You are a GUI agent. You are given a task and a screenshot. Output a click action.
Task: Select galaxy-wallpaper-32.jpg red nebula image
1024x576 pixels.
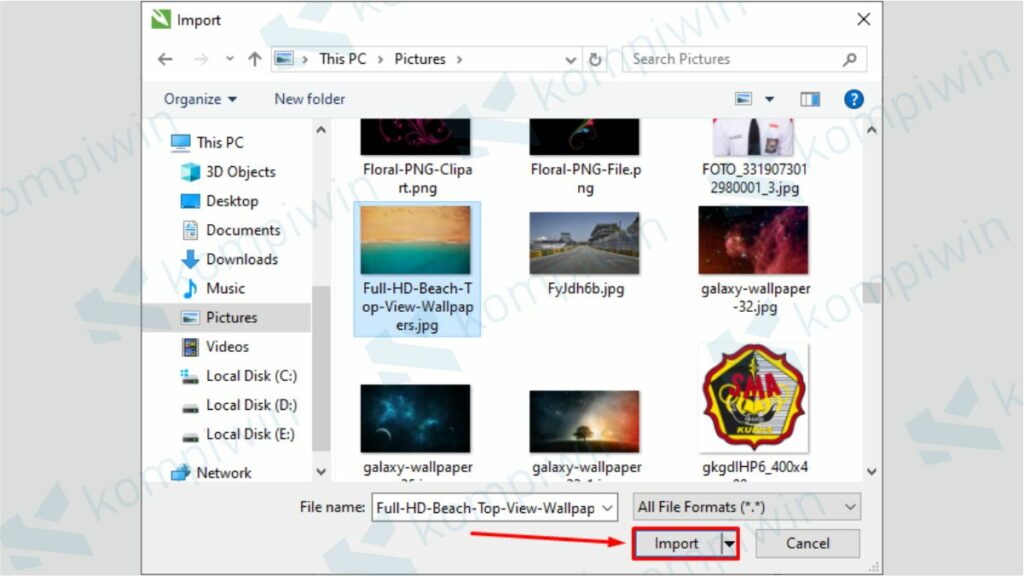tap(754, 240)
